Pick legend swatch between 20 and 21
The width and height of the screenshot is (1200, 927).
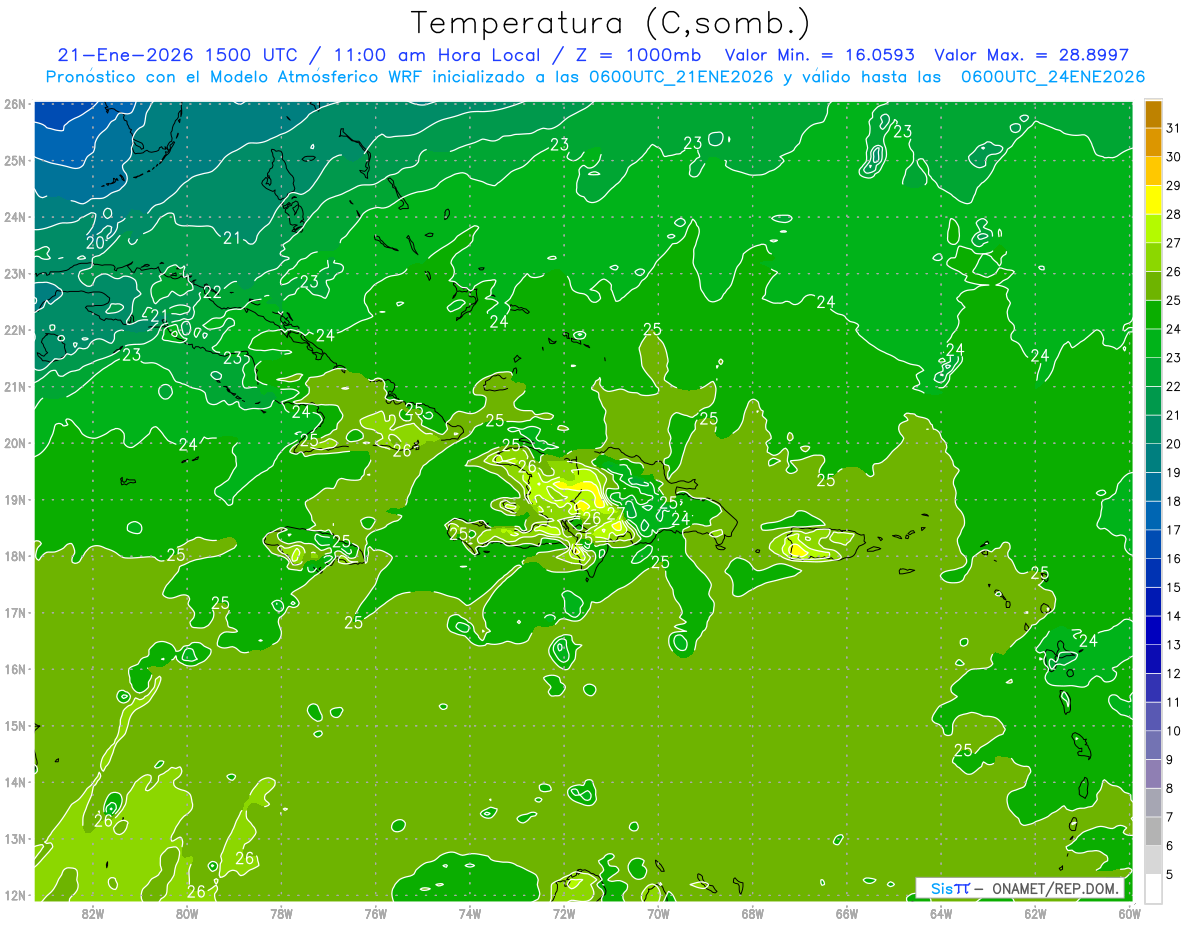[x=1153, y=430]
